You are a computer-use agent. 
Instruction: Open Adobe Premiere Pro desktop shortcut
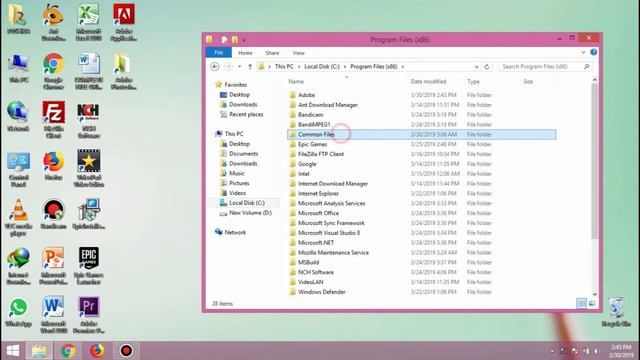tap(89, 315)
